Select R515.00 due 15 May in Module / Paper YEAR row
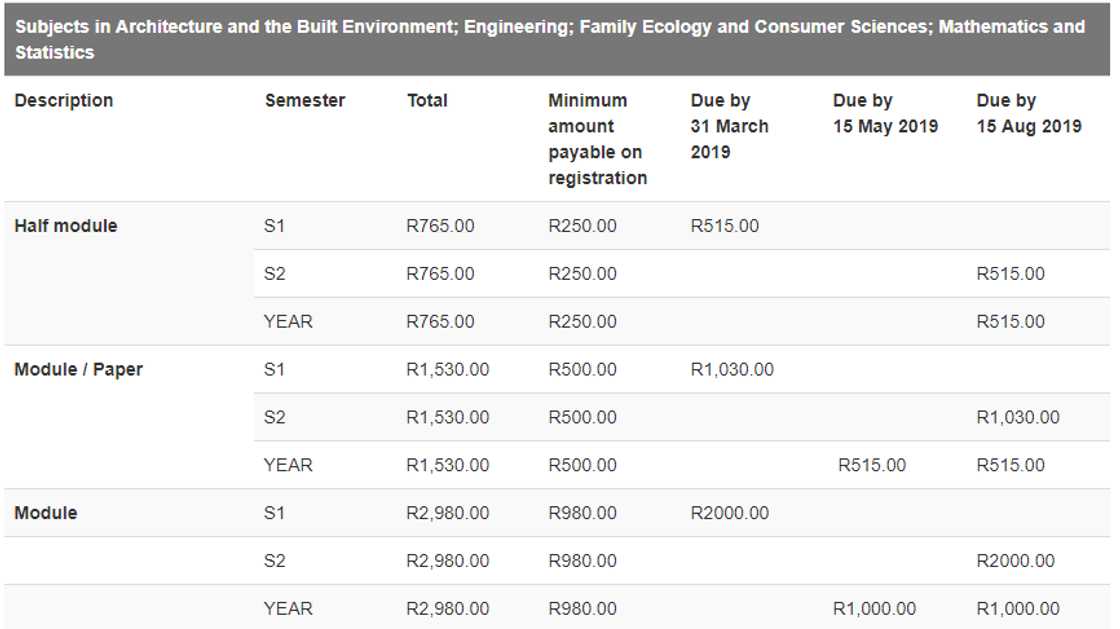 872,465
